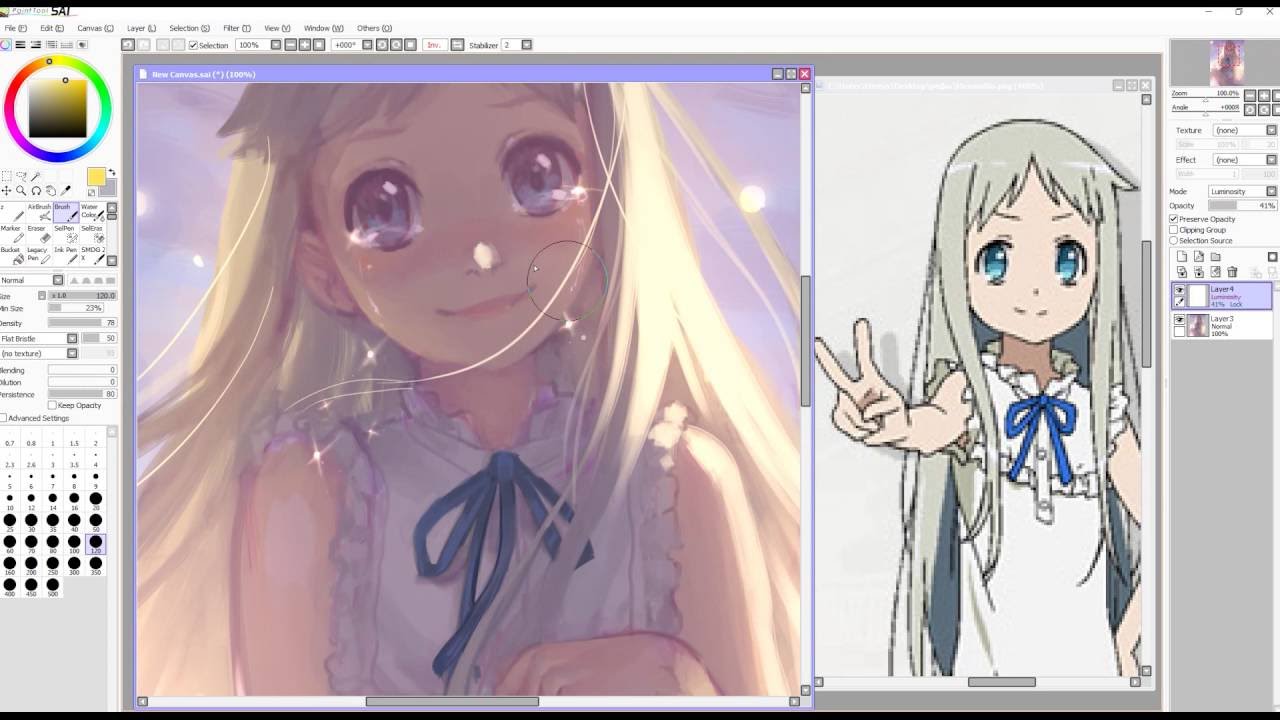Viewport: 1280px width, 720px height.
Task: Select the hand pan tool
Action: 51,190
